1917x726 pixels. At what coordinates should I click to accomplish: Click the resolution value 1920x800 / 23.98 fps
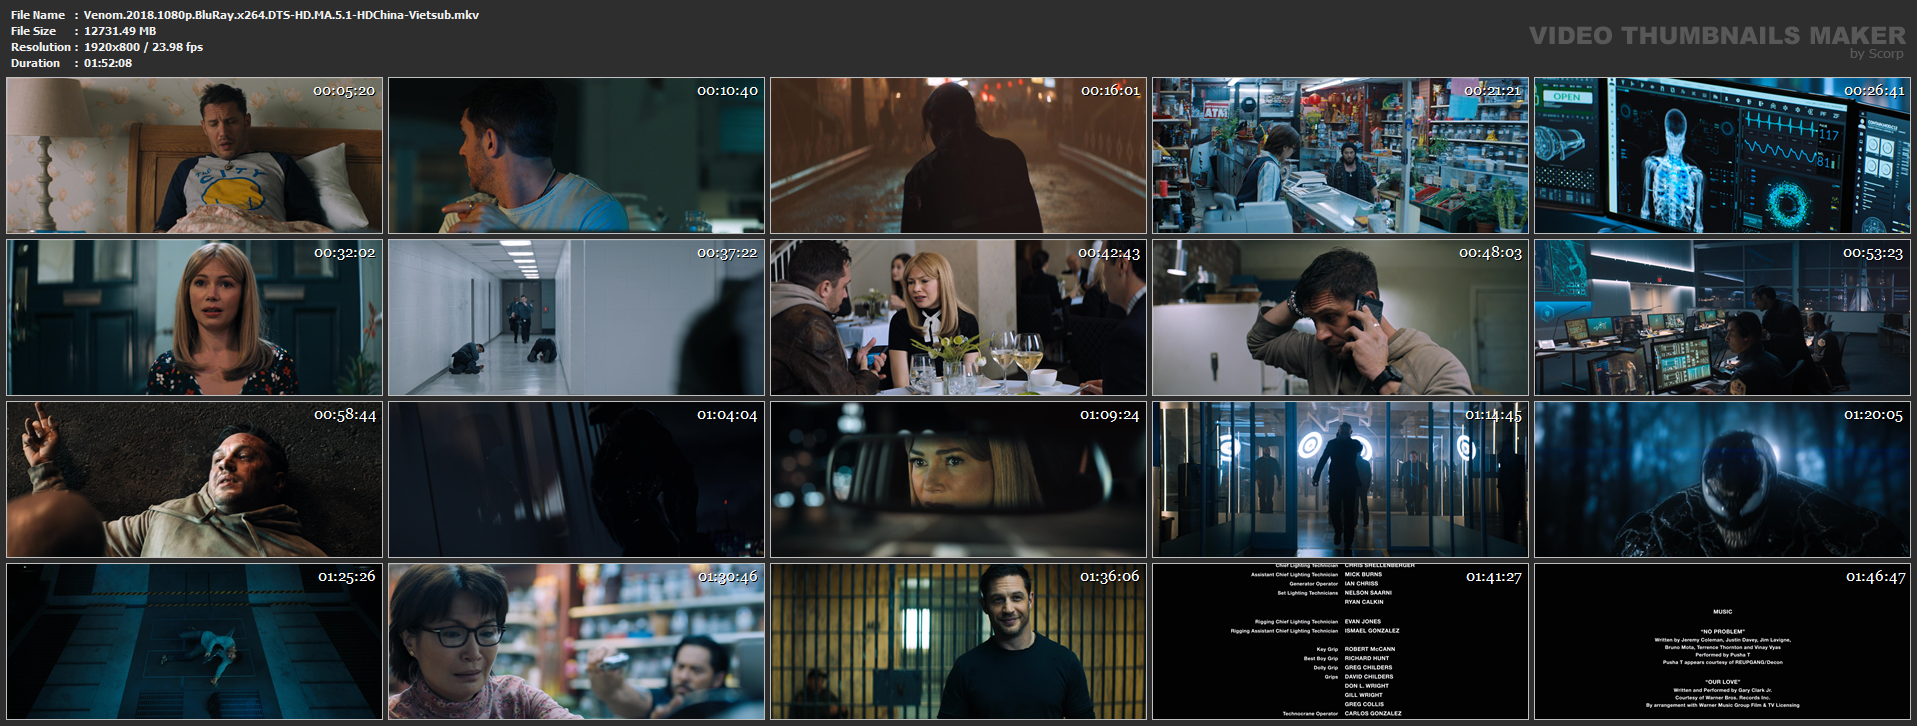(x=143, y=47)
